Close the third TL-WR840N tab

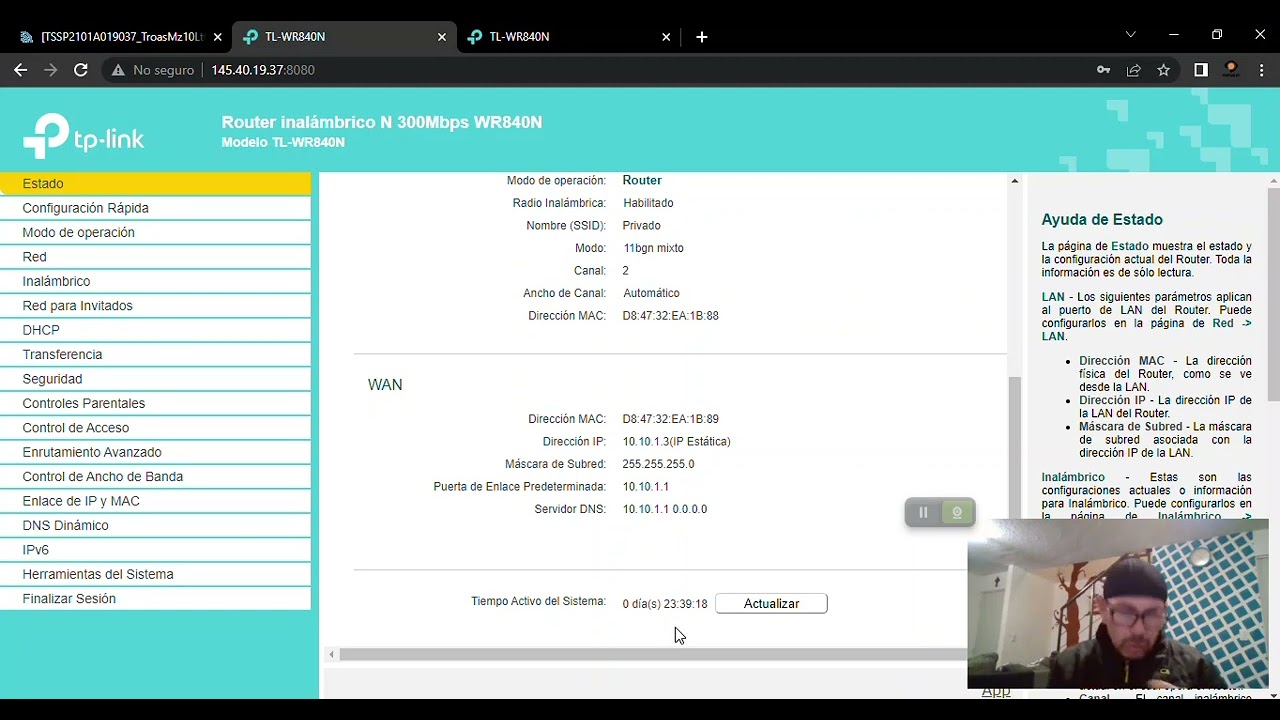click(x=666, y=37)
